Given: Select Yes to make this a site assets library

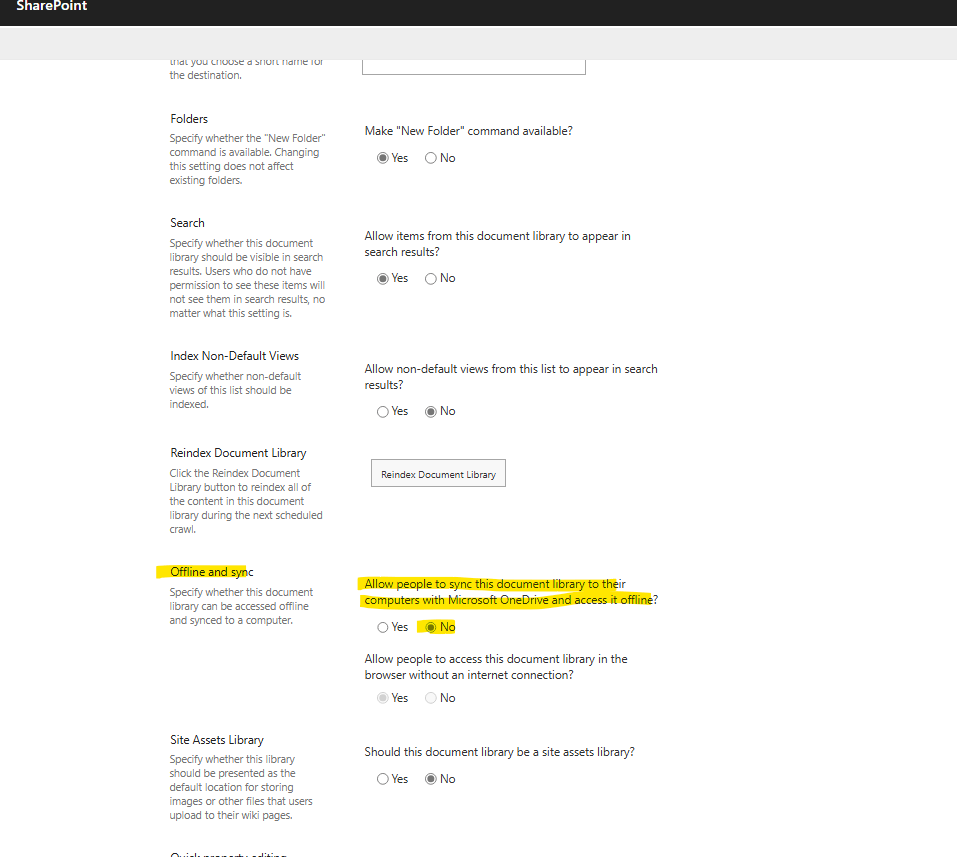Looking at the screenshot, I should pyautogui.click(x=382, y=778).
